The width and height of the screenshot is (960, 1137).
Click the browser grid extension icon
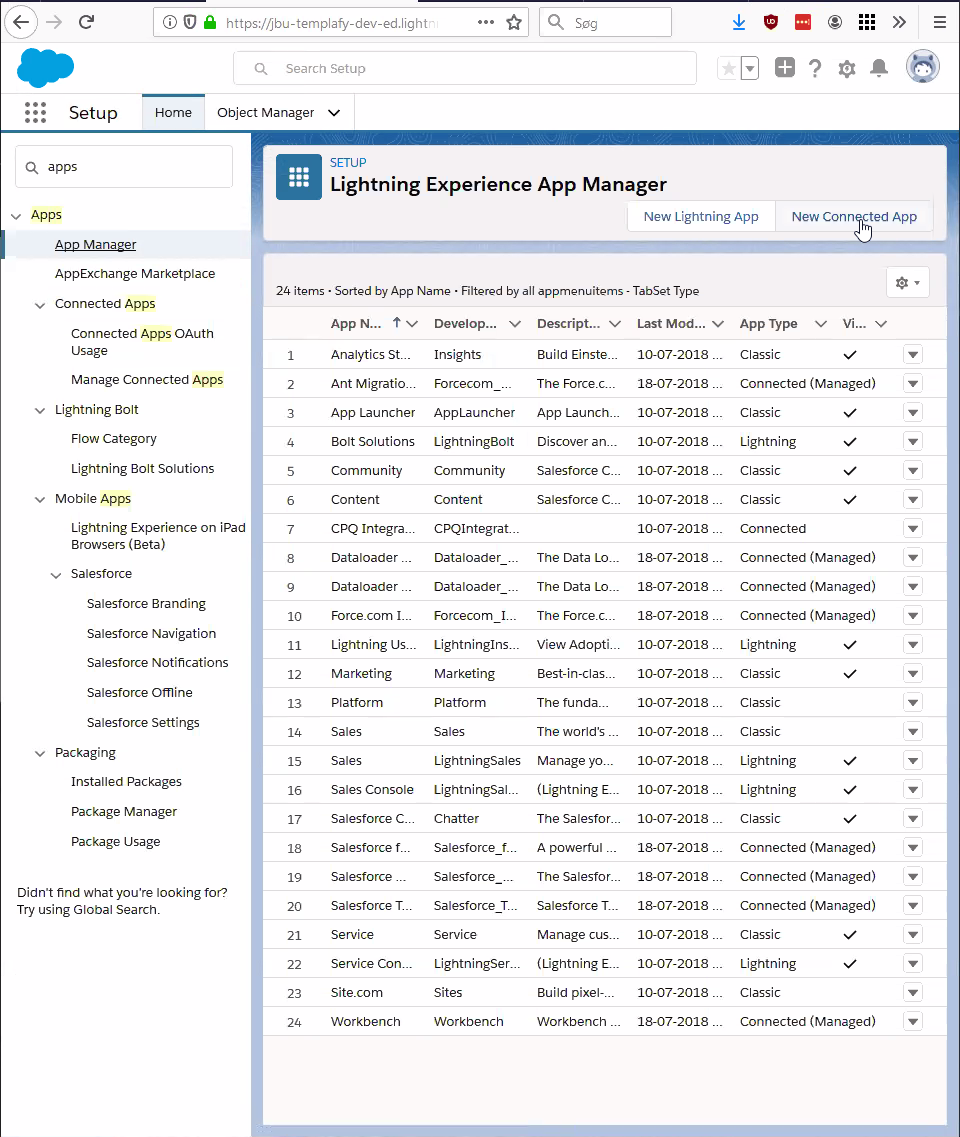(866, 22)
